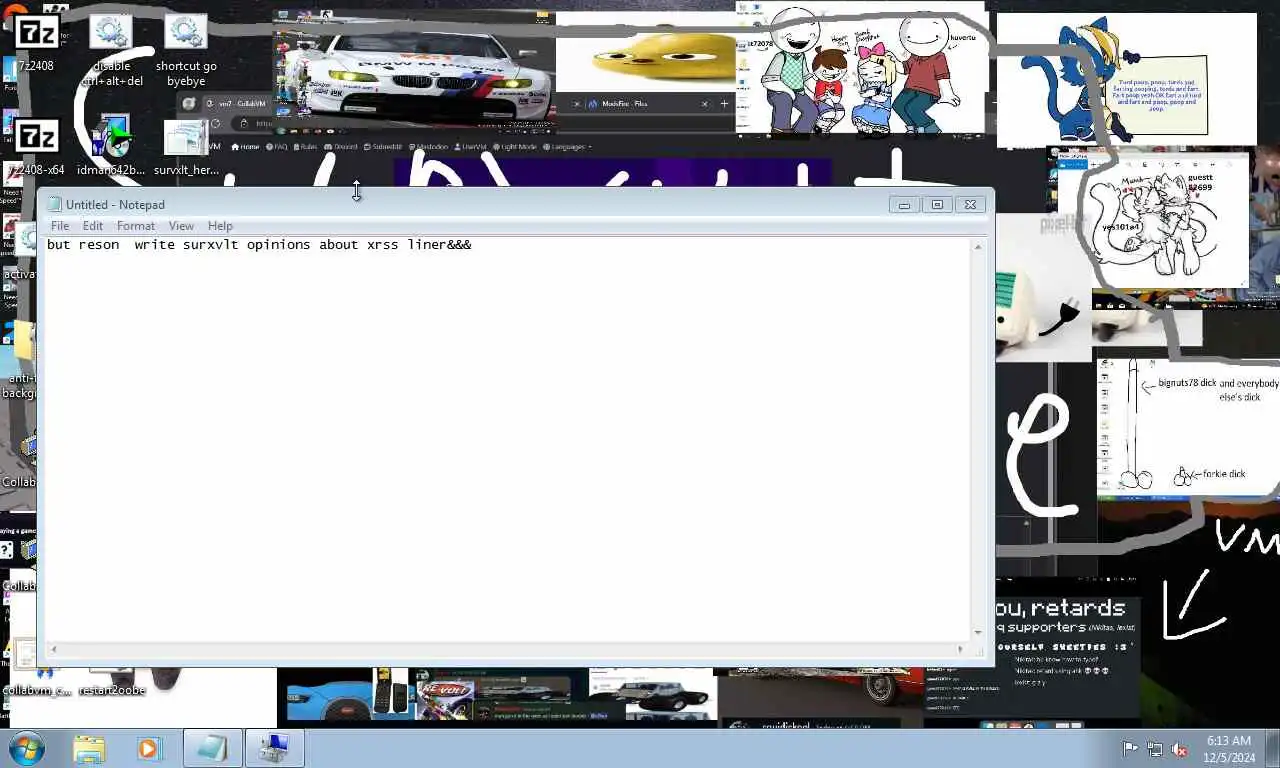Click the FAQ link in background CollabVM page
Viewport: 1280px width, 768px height.
coord(276,147)
